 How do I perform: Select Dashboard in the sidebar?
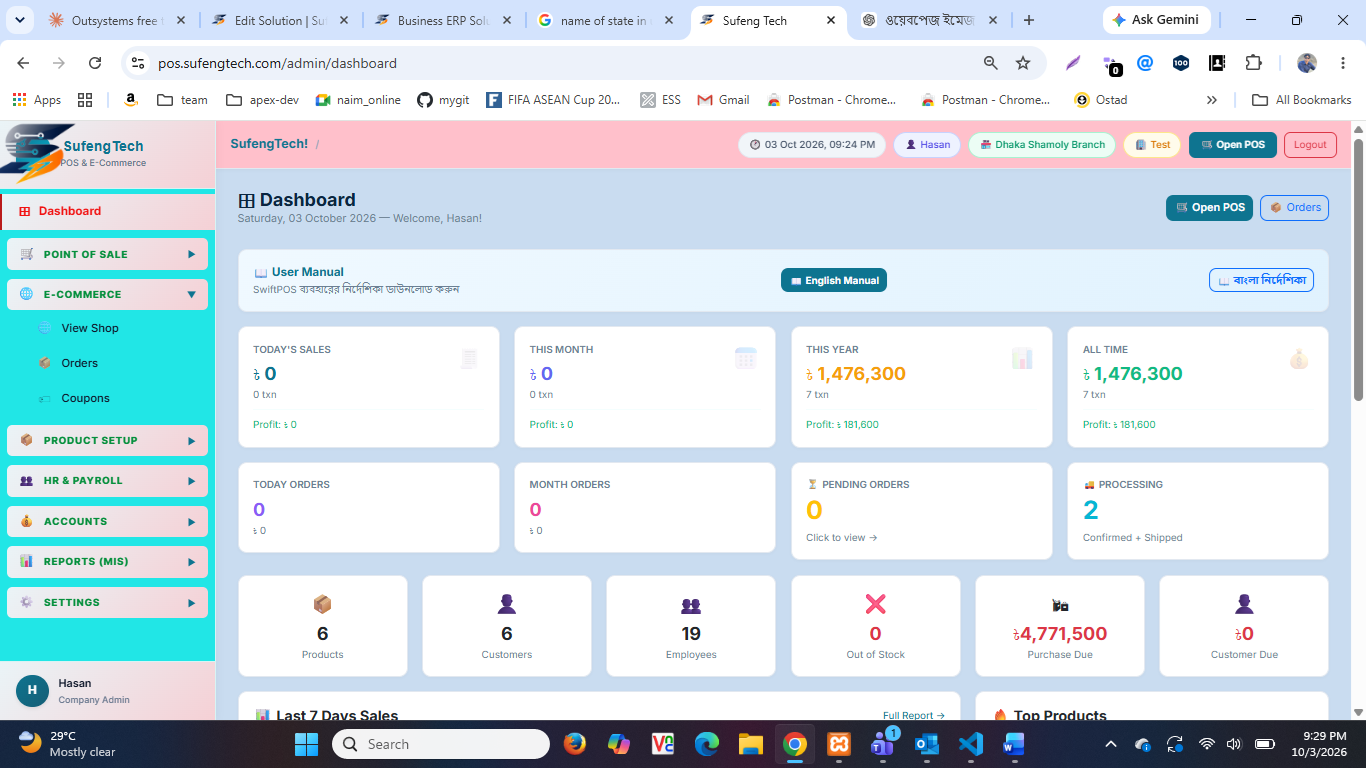pos(108,211)
